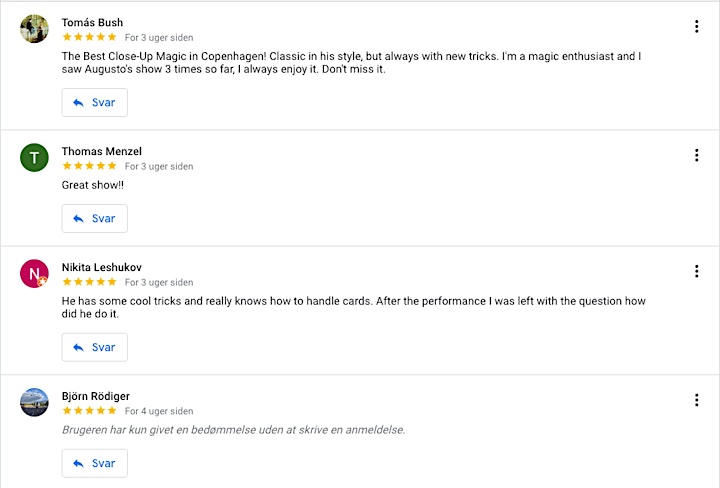Image resolution: width=720 pixels, height=488 pixels.
Task: Click the Local Guide badge on Nikita's avatar
Action: (x=42, y=281)
